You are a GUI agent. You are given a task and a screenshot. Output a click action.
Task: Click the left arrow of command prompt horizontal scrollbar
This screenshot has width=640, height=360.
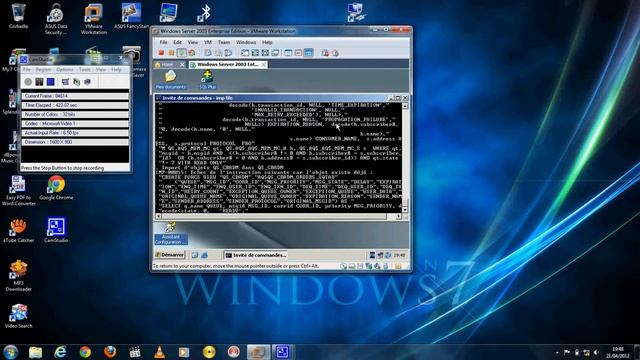click(x=159, y=216)
